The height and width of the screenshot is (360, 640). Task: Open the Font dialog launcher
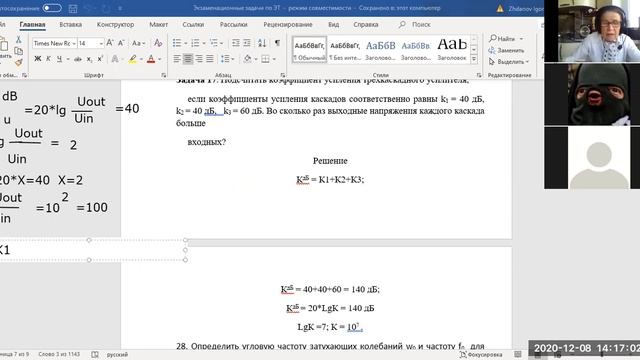163,75
